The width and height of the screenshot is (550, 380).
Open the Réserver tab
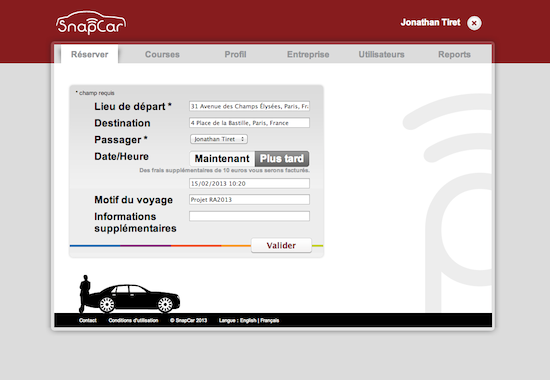click(89, 54)
